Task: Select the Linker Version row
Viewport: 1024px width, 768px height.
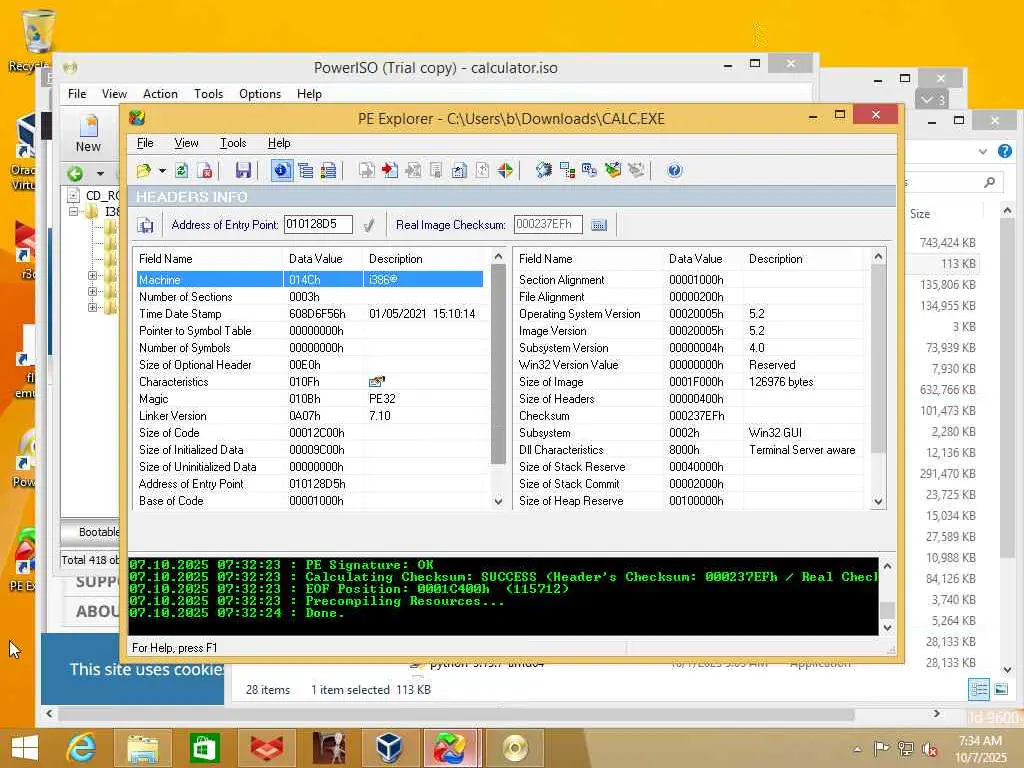Action: (x=310, y=415)
